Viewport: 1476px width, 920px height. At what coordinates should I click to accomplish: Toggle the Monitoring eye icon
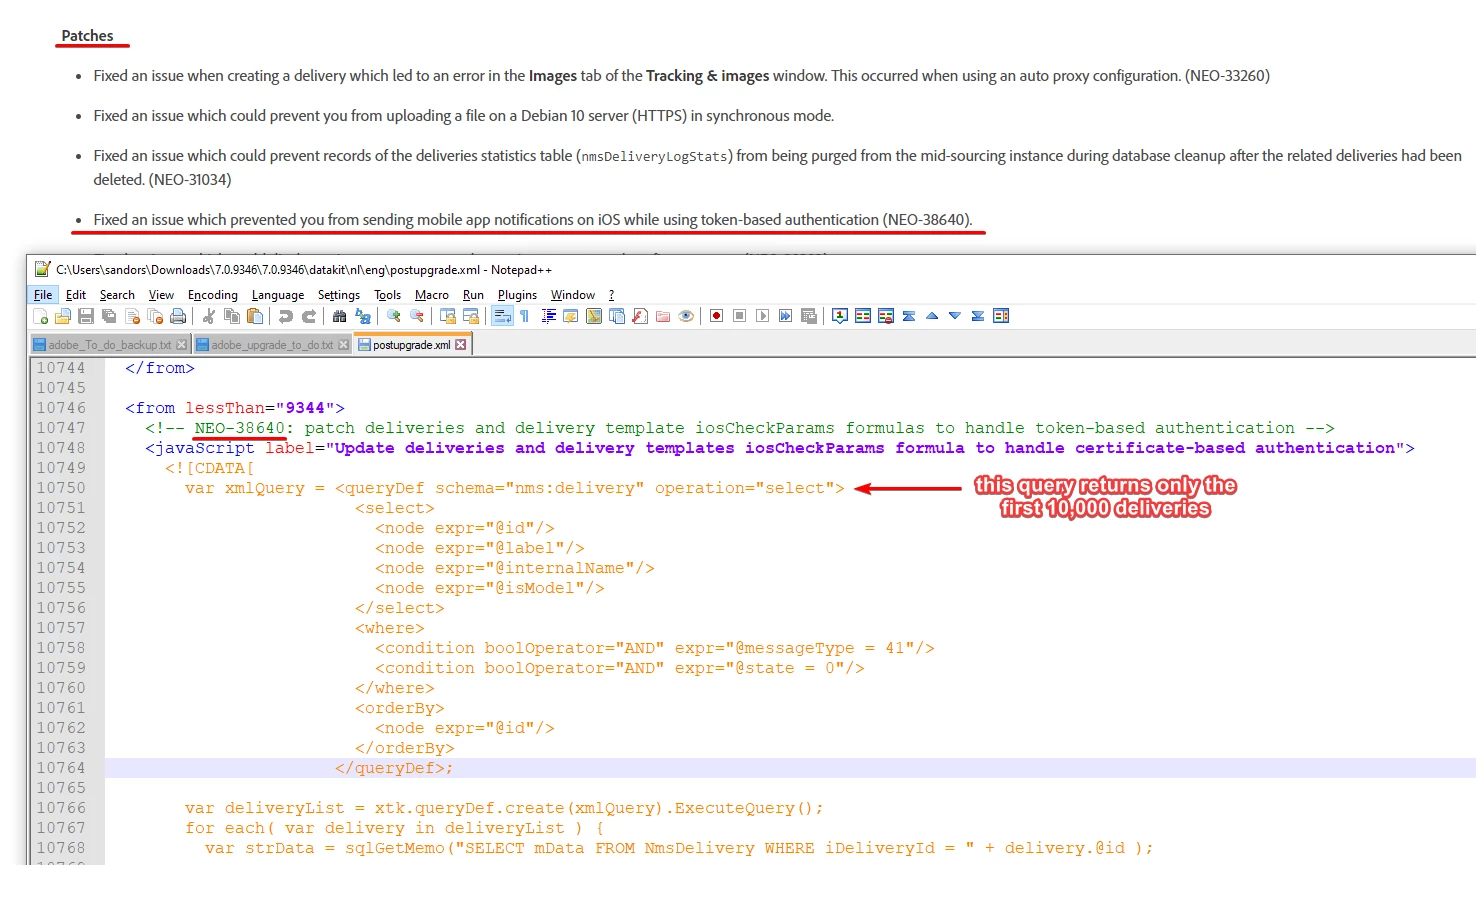click(686, 316)
